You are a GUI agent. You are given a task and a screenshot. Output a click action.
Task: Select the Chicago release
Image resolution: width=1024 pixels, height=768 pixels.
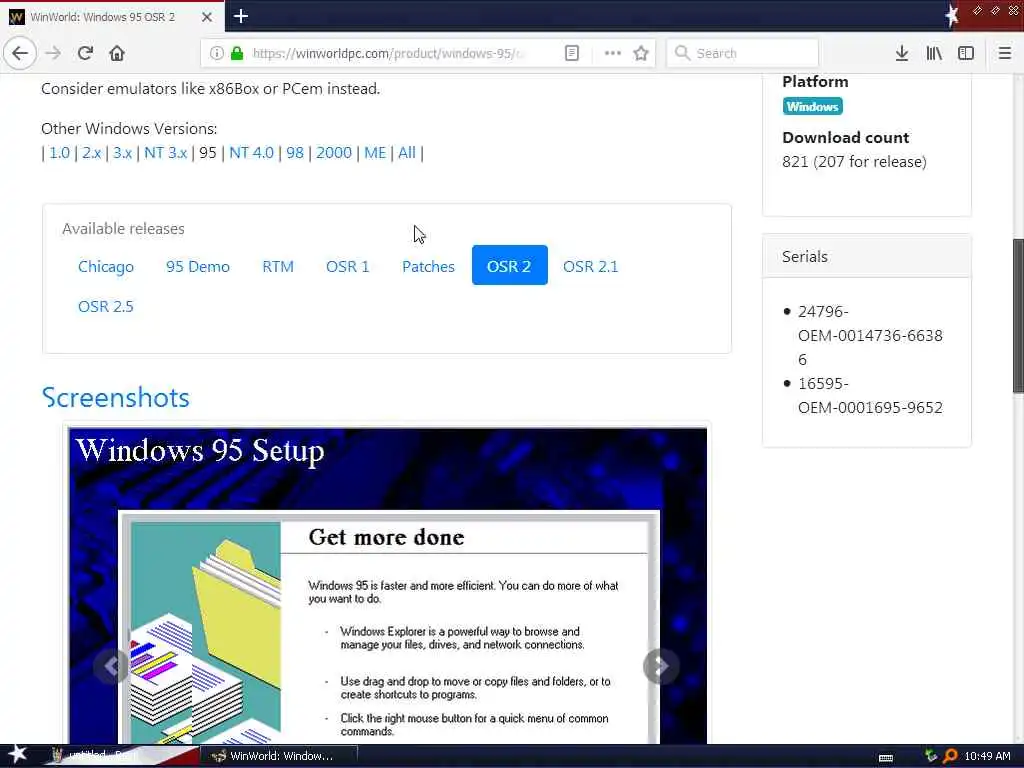pyautogui.click(x=106, y=266)
